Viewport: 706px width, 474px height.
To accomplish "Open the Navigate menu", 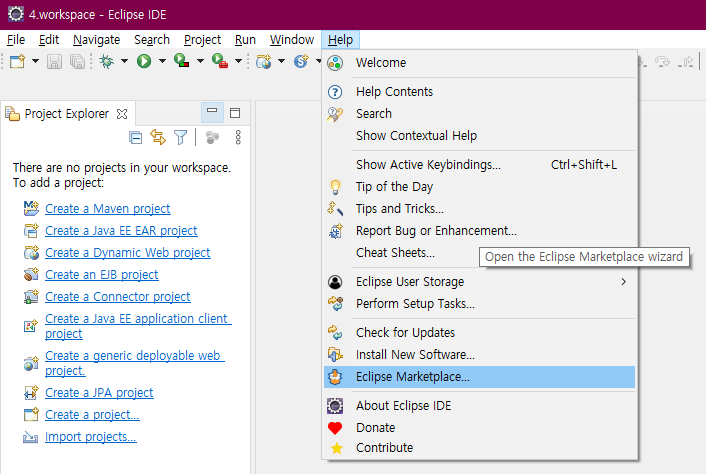I will point(96,40).
